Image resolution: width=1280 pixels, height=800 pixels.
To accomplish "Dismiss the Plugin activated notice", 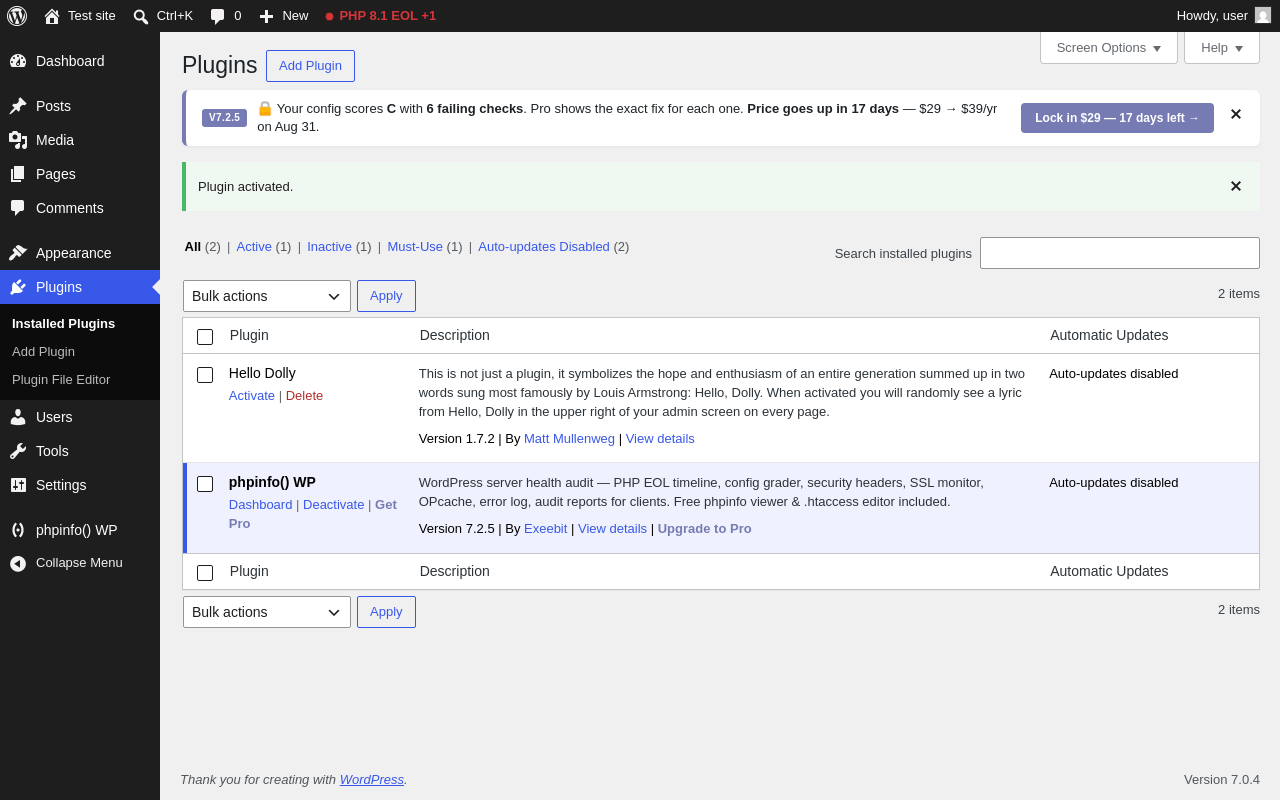I will [x=1235, y=186].
